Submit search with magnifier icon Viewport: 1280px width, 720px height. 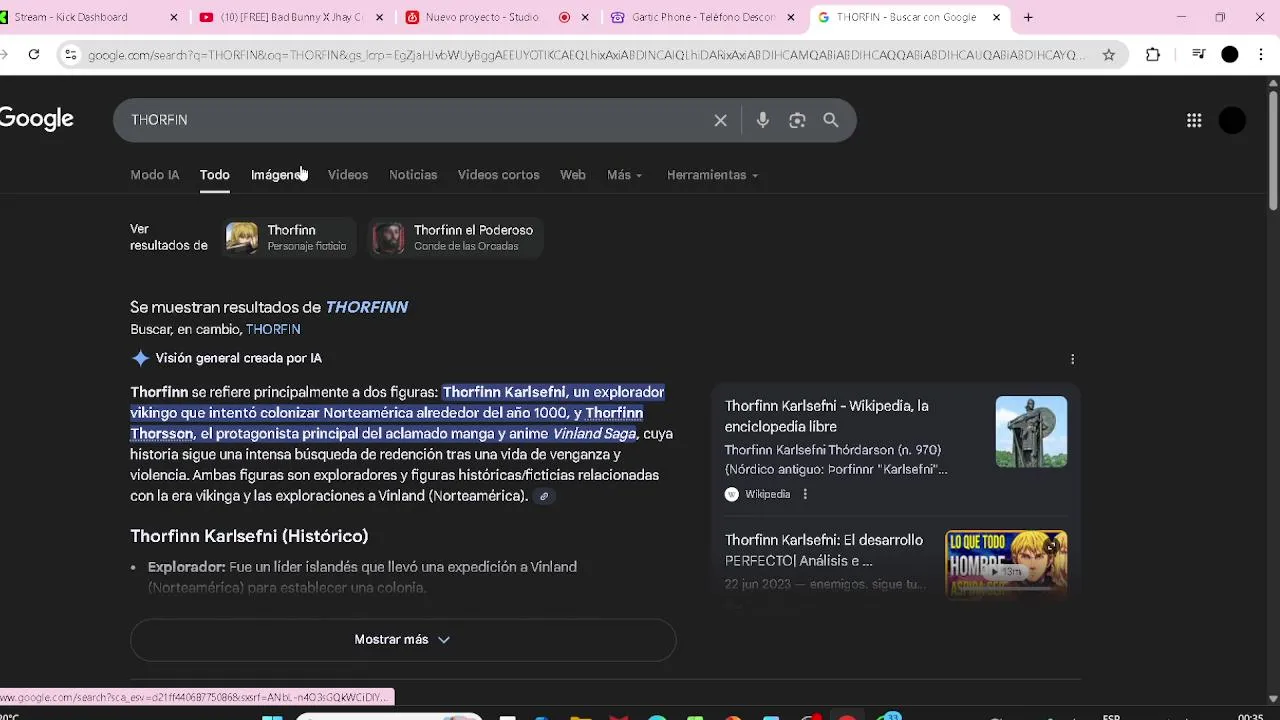(x=831, y=120)
